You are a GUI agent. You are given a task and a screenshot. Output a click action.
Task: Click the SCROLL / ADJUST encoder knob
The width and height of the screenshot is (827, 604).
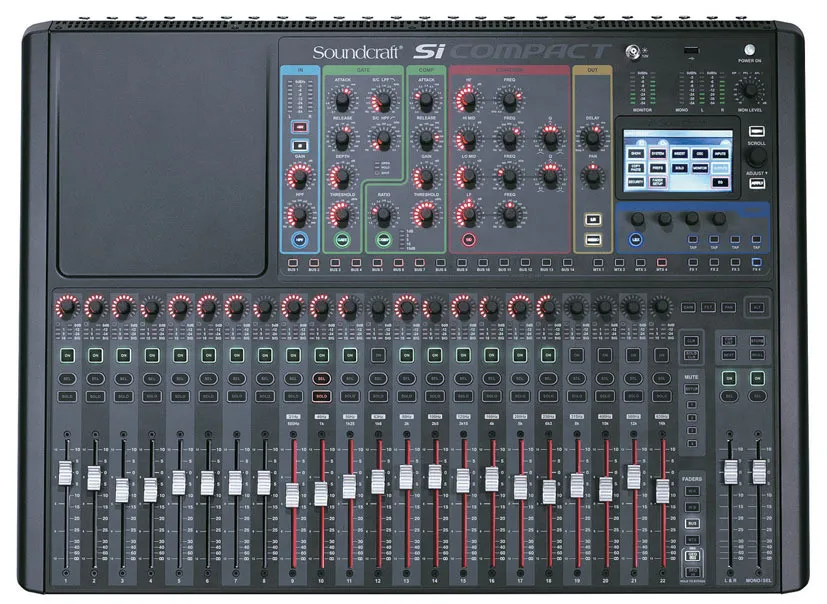pyautogui.click(x=756, y=157)
